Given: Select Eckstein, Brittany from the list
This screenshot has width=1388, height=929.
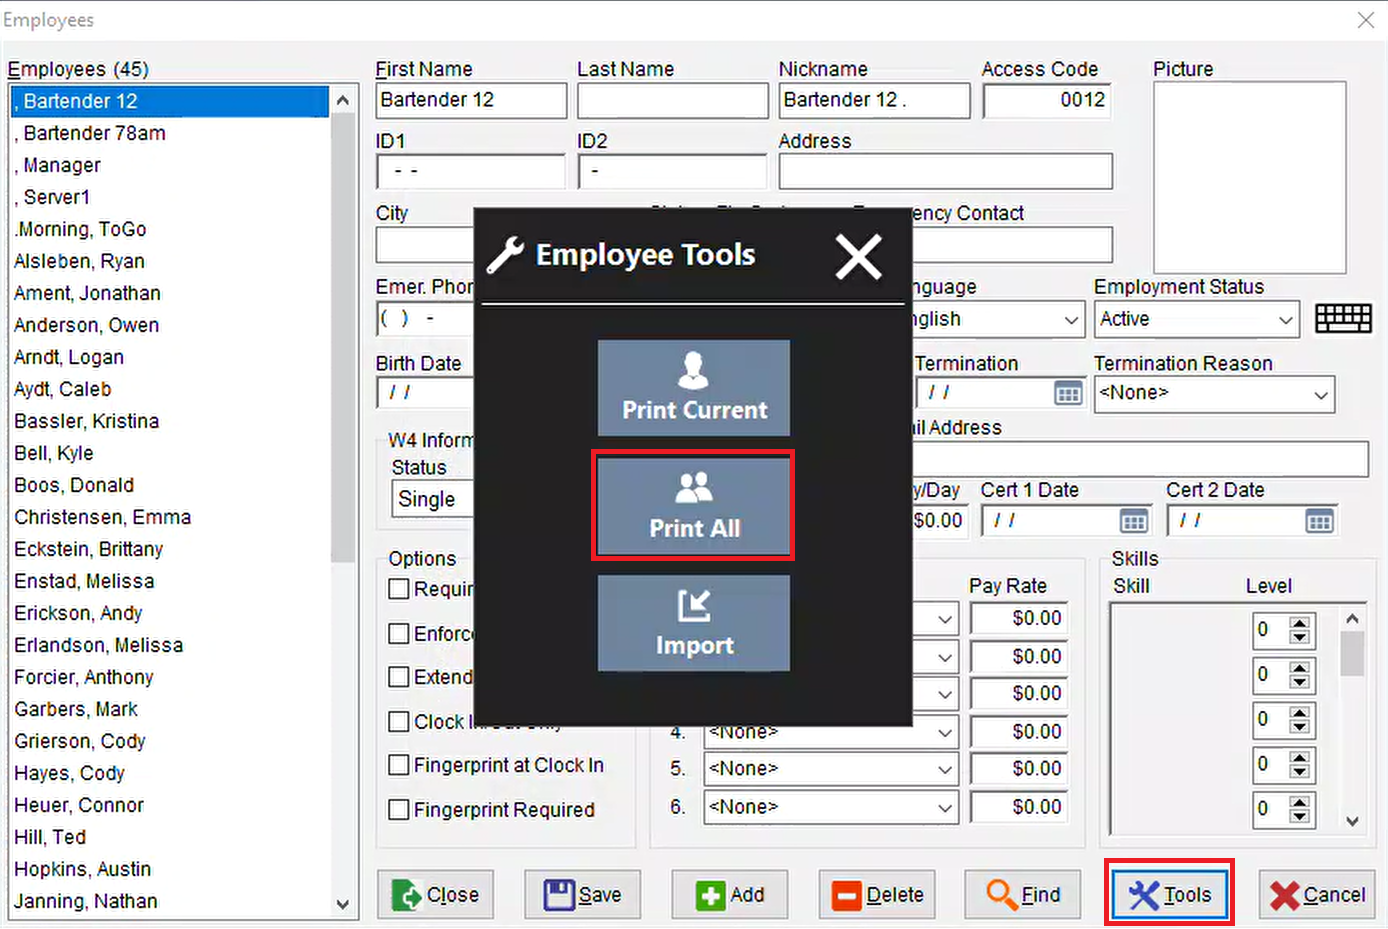Looking at the screenshot, I should pos(88,549).
